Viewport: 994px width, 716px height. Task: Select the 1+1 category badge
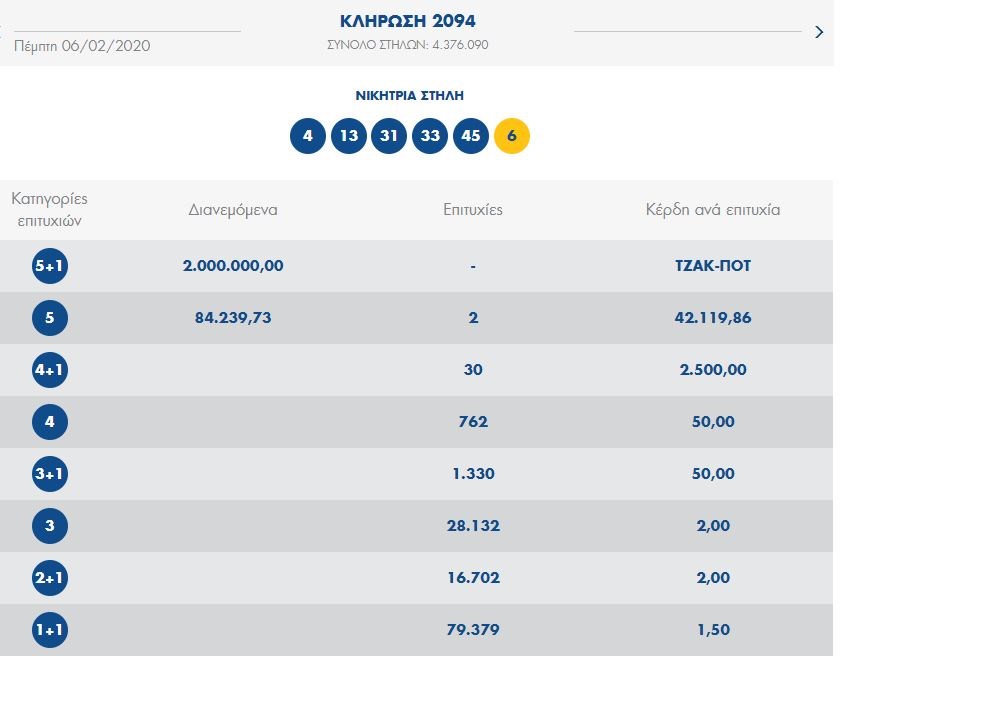(50, 630)
